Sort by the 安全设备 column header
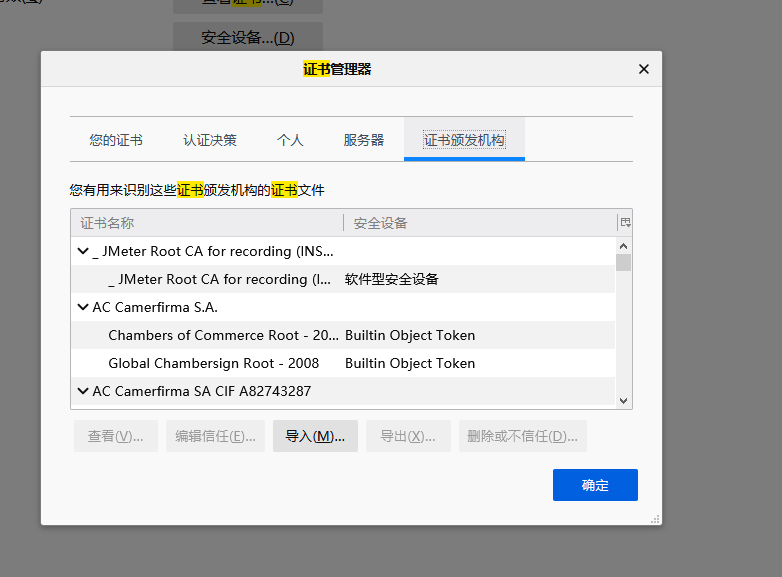This screenshot has width=782, height=577. [480, 223]
